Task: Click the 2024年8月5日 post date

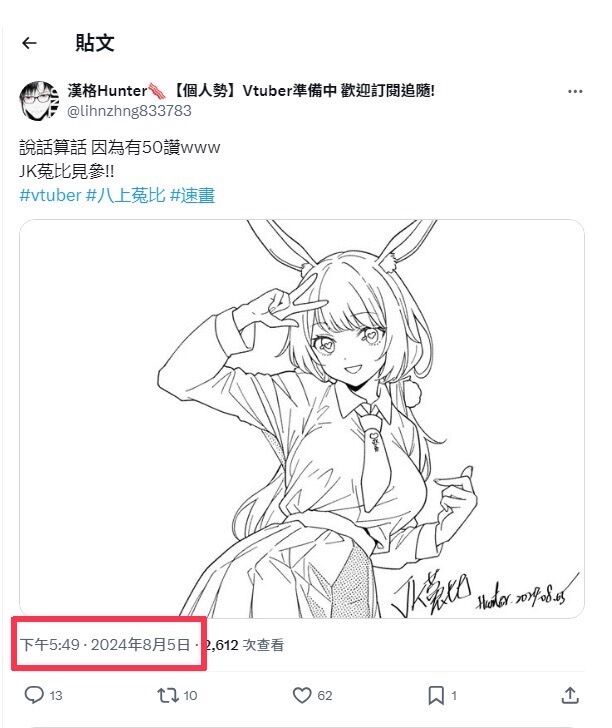Action: click(140, 644)
